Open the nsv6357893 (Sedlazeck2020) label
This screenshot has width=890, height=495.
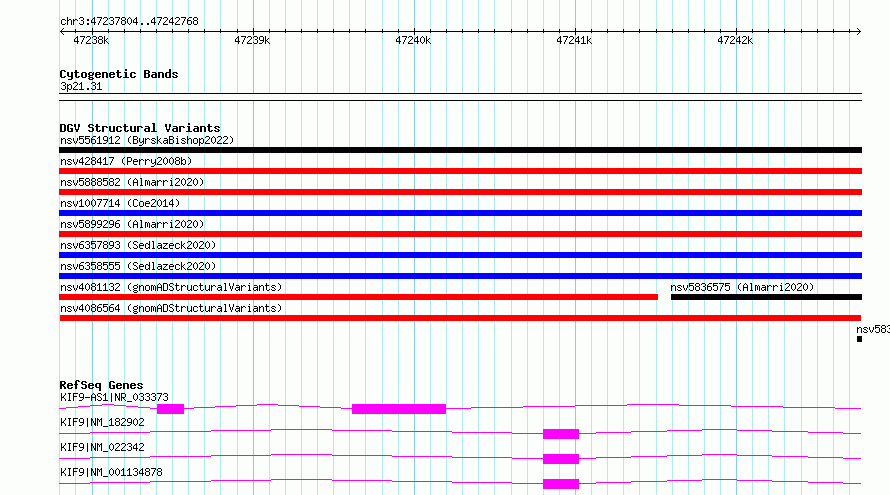click(x=138, y=245)
